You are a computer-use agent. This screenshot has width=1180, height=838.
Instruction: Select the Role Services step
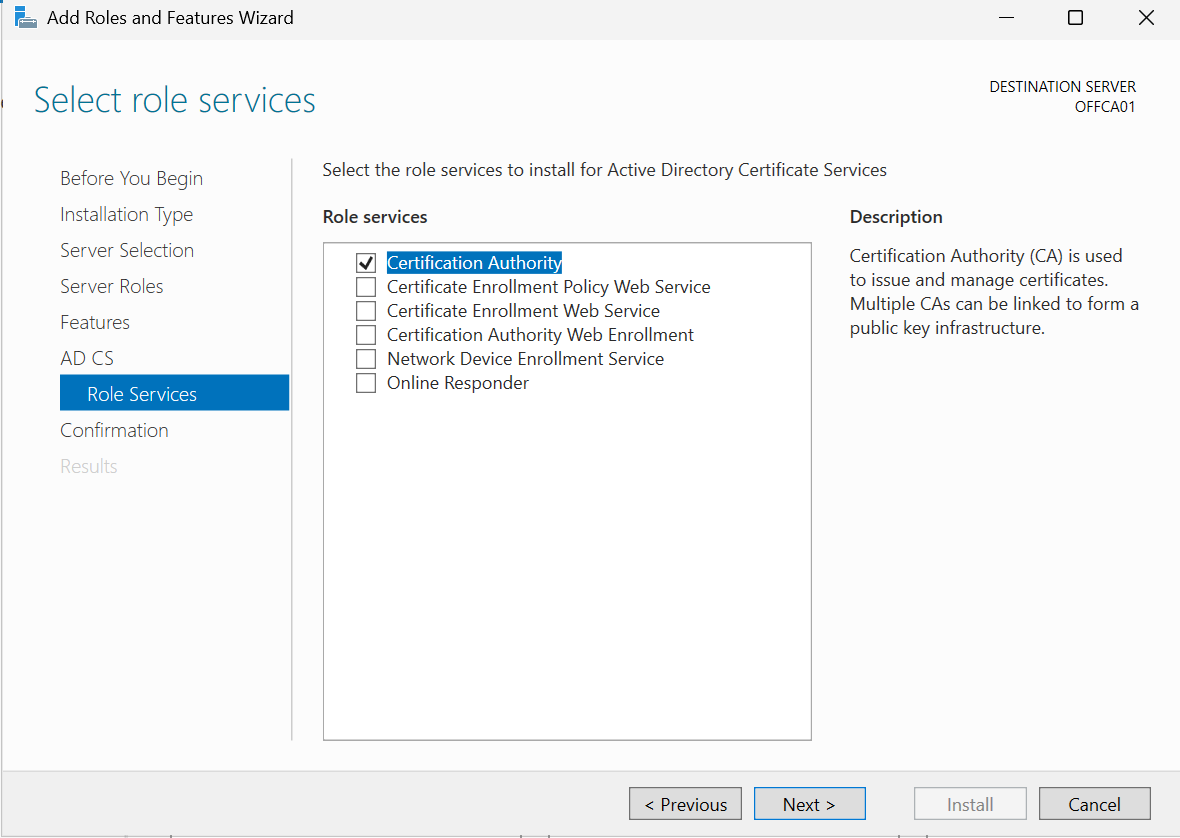pos(142,395)
